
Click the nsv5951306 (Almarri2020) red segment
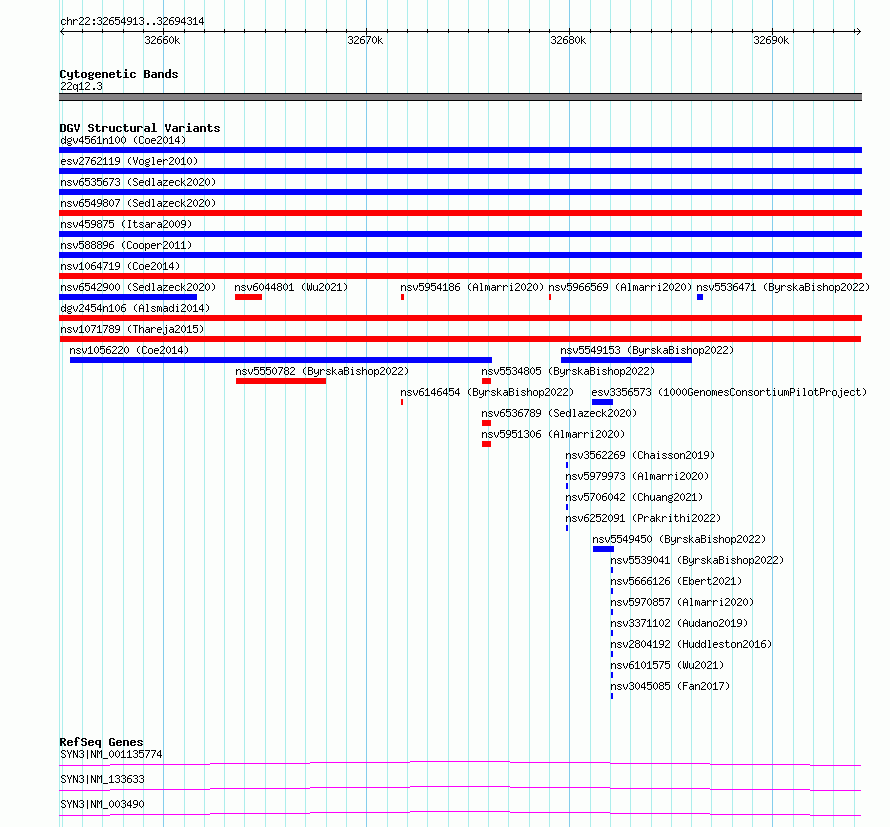[x=486, y=444]
